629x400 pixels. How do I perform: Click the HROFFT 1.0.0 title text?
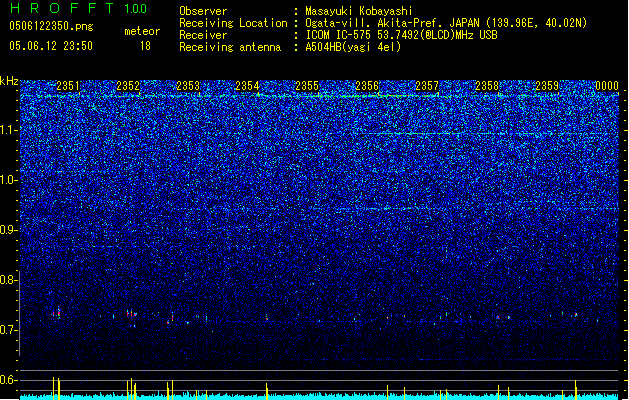coord(79,8)
